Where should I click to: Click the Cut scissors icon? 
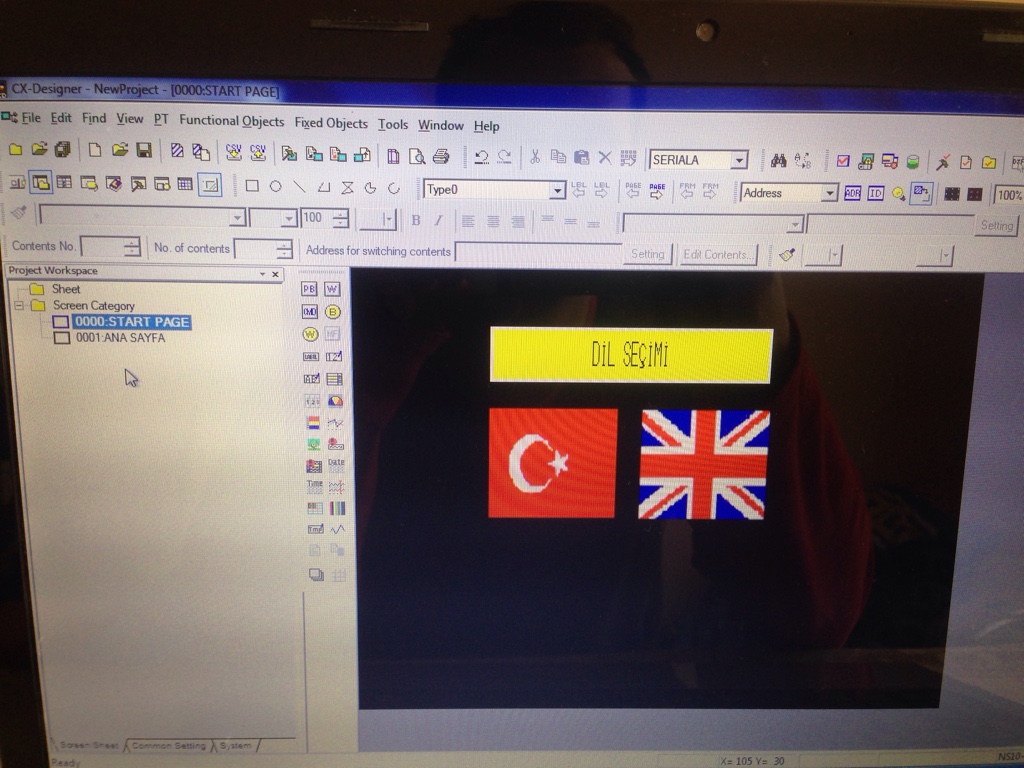pos(535,157)
